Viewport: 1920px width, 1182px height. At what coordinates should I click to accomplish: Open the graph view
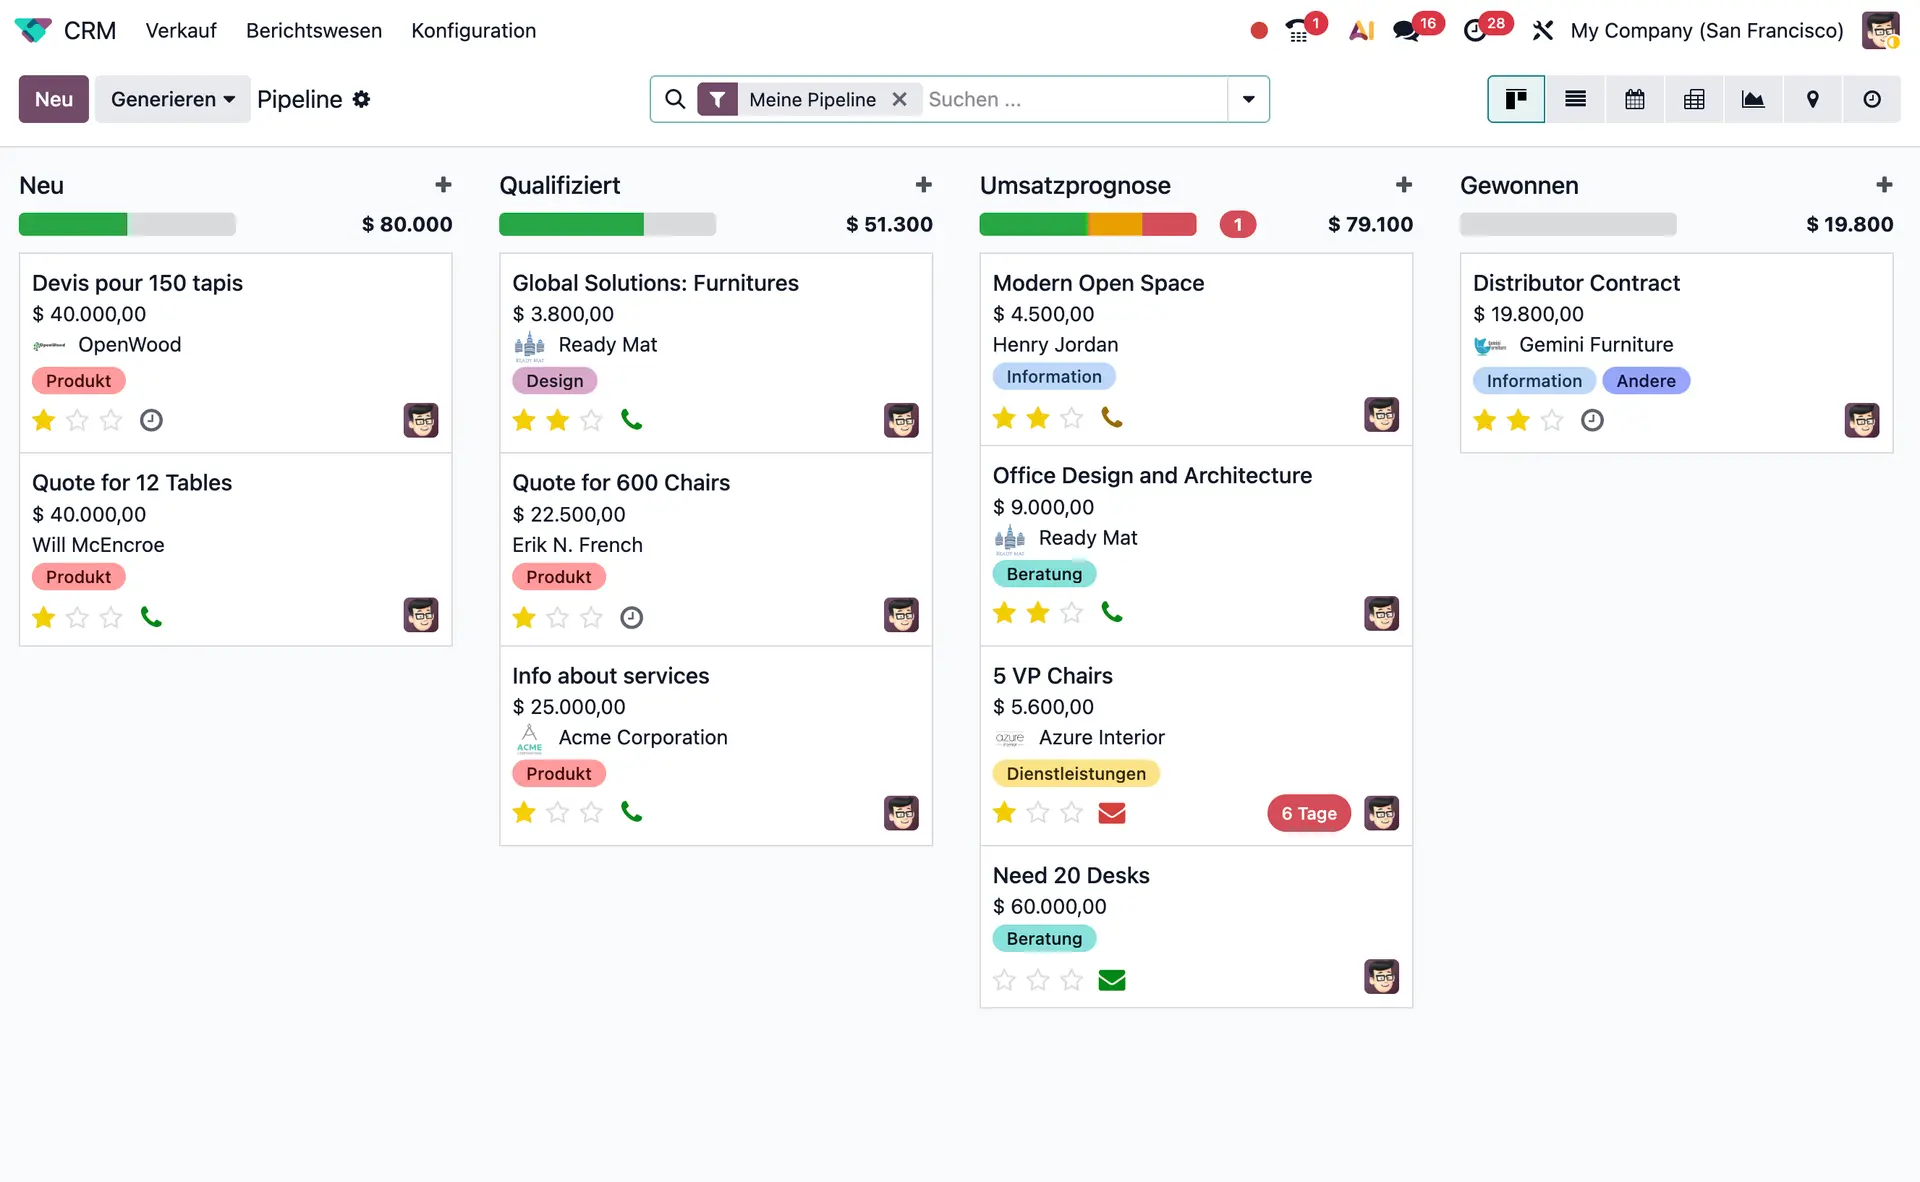click(x=1753, y=99)
